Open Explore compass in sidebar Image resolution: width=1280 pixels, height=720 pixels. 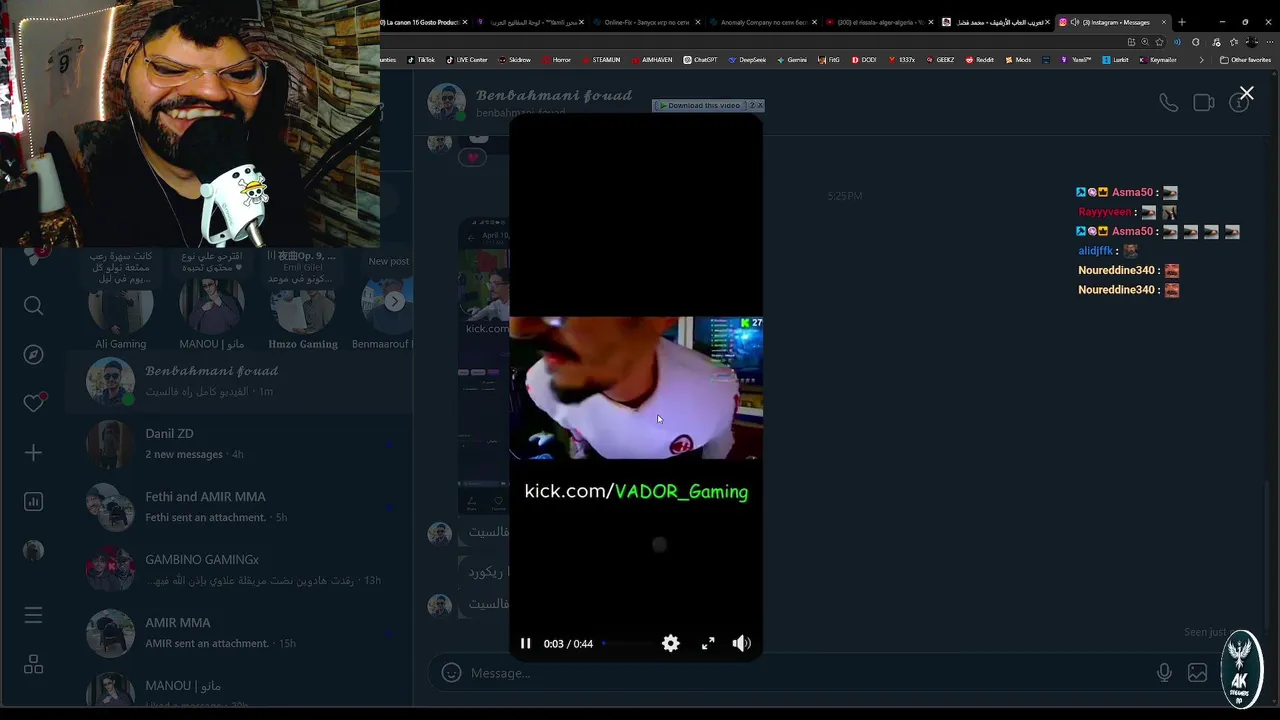click(33, 355)
